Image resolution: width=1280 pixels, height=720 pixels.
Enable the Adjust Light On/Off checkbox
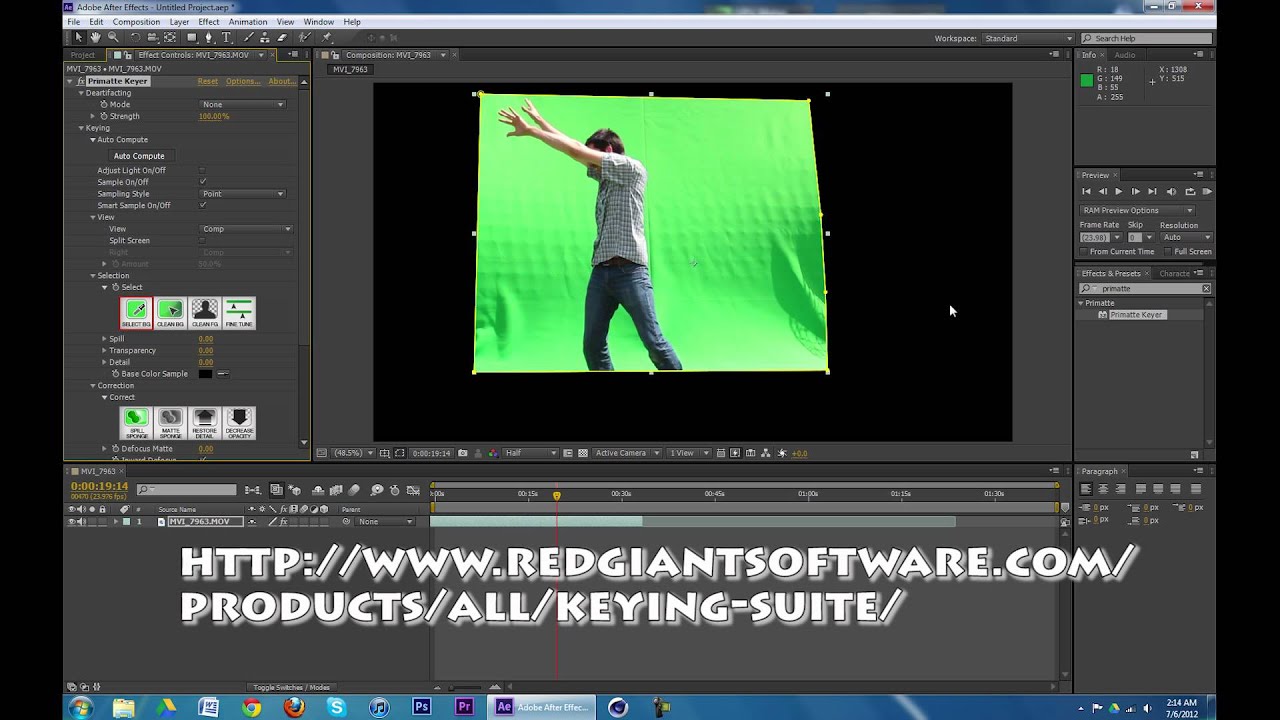(x=203, y=170)
